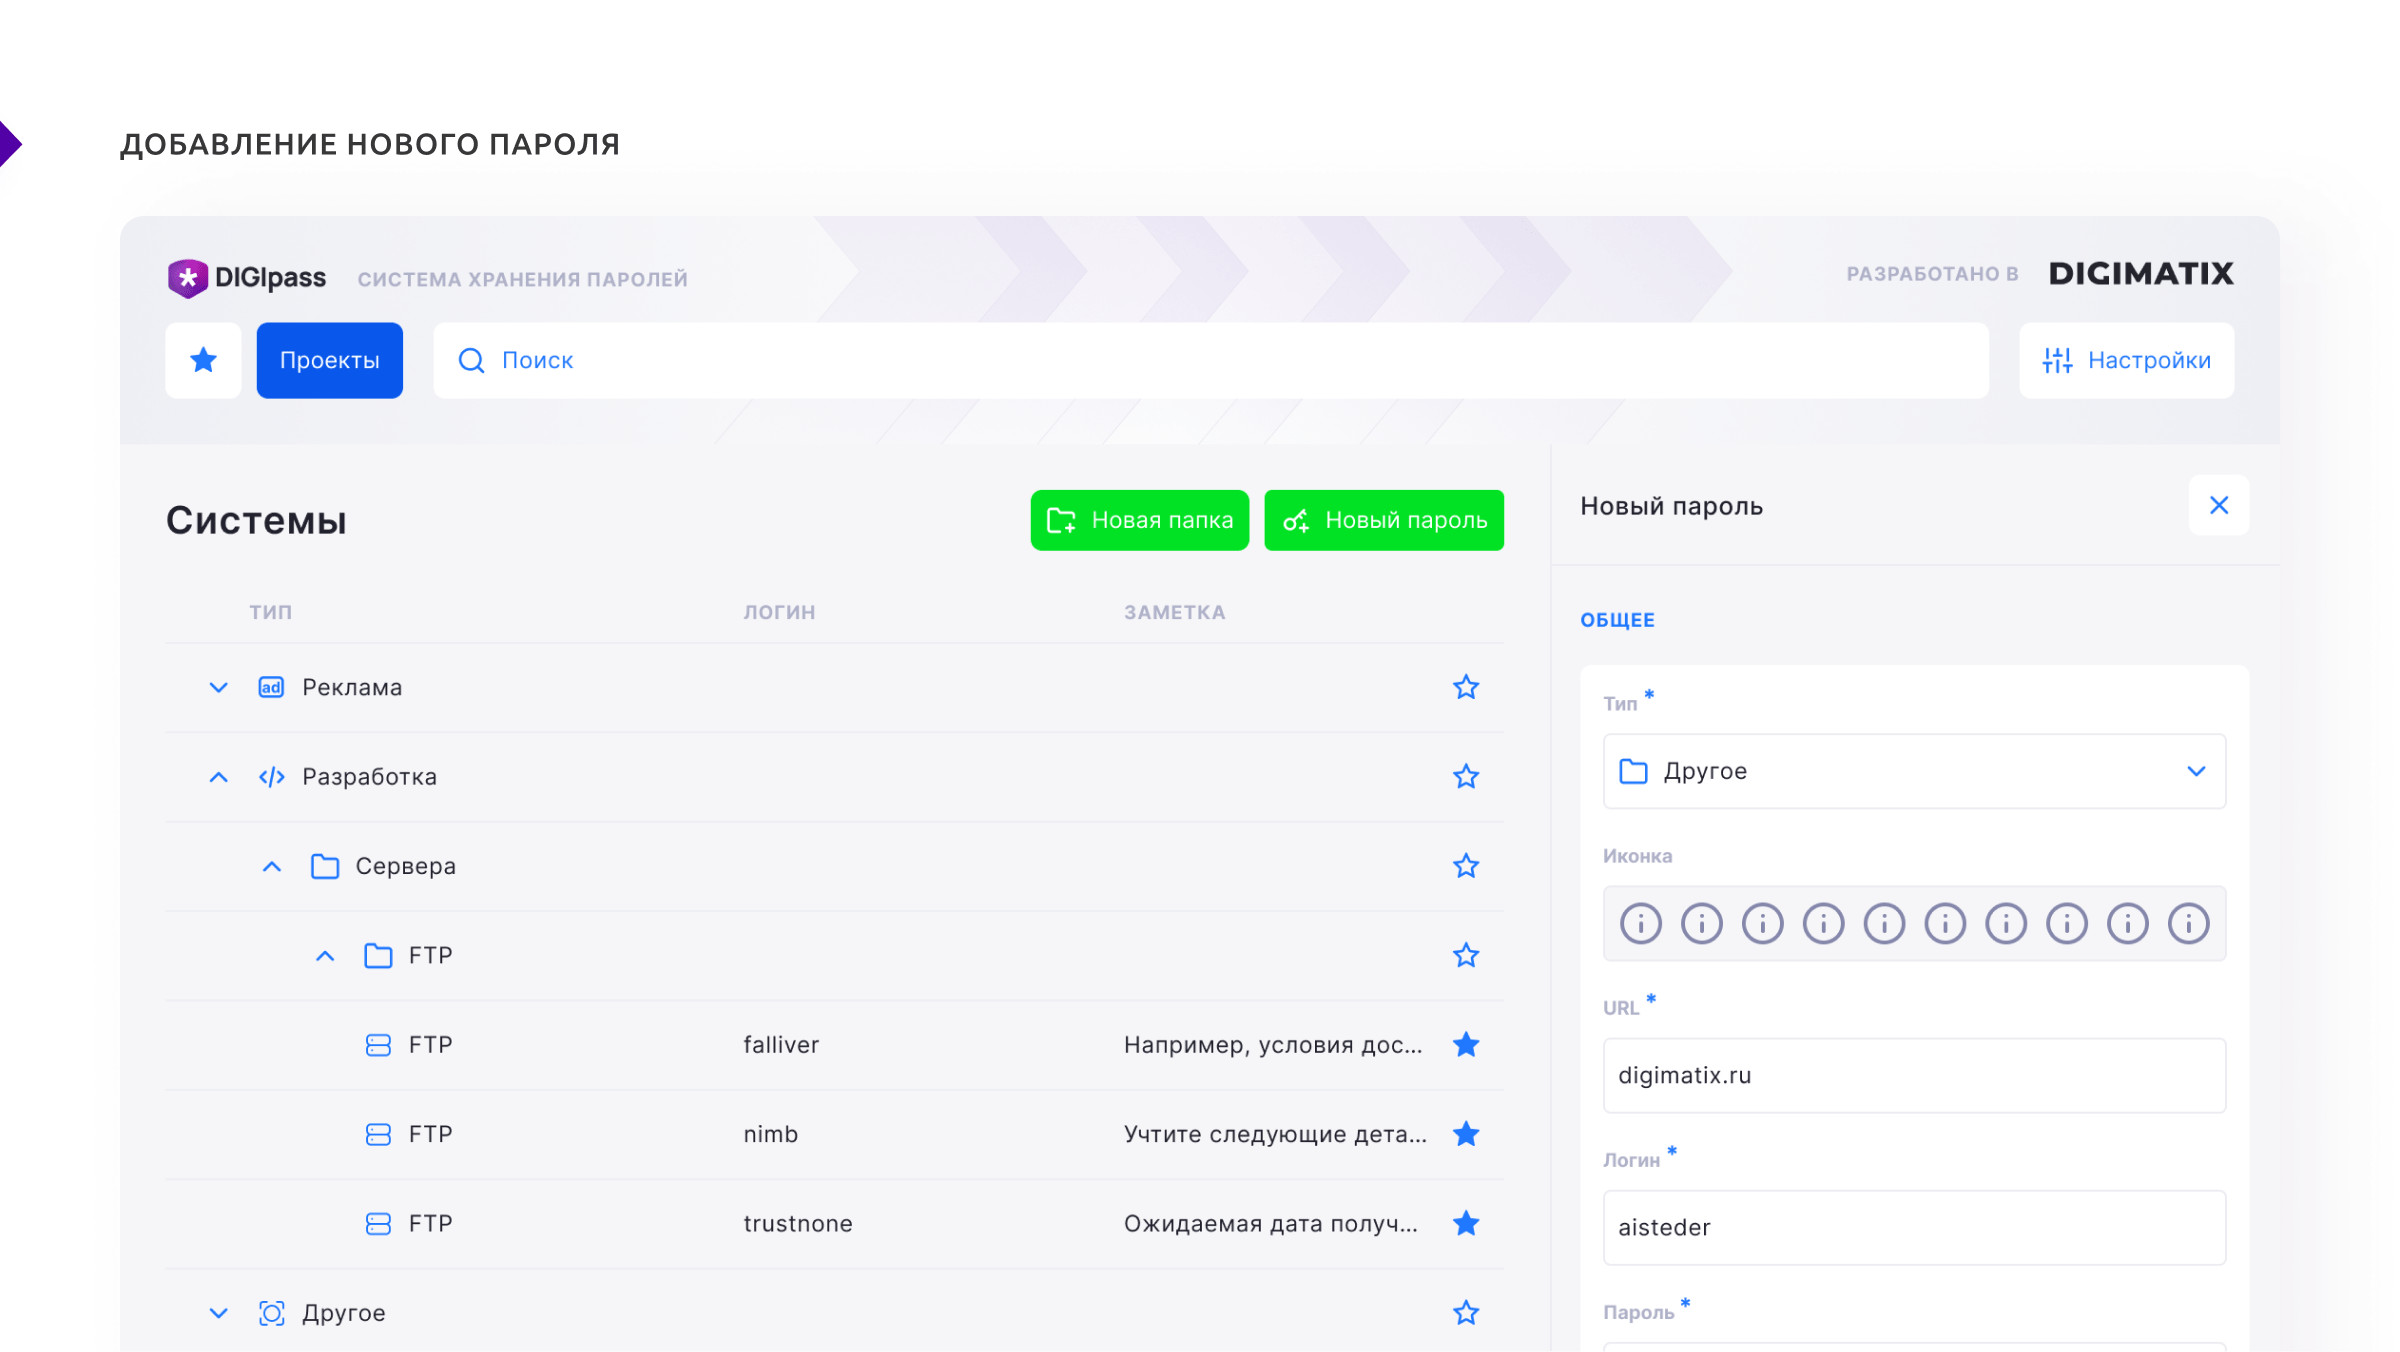Select the last icon in Иконка picker
This screenshot has width=2400, height=1352.
click(x=2188, y=923)
